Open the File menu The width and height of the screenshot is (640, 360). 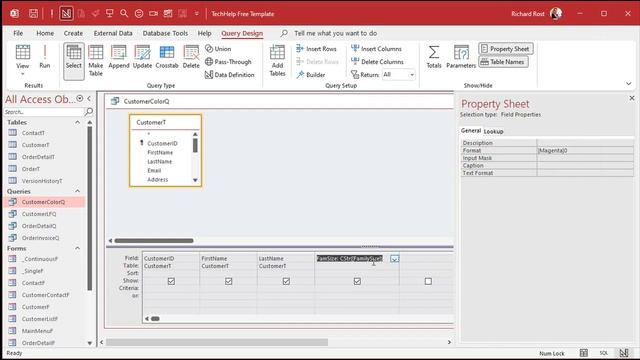click(x=18, y=33)
